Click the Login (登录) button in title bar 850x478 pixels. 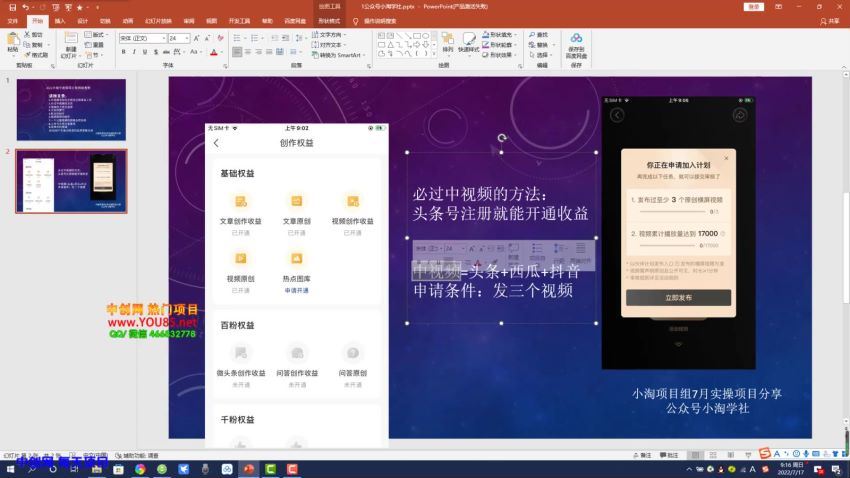[x=754, y=7]
